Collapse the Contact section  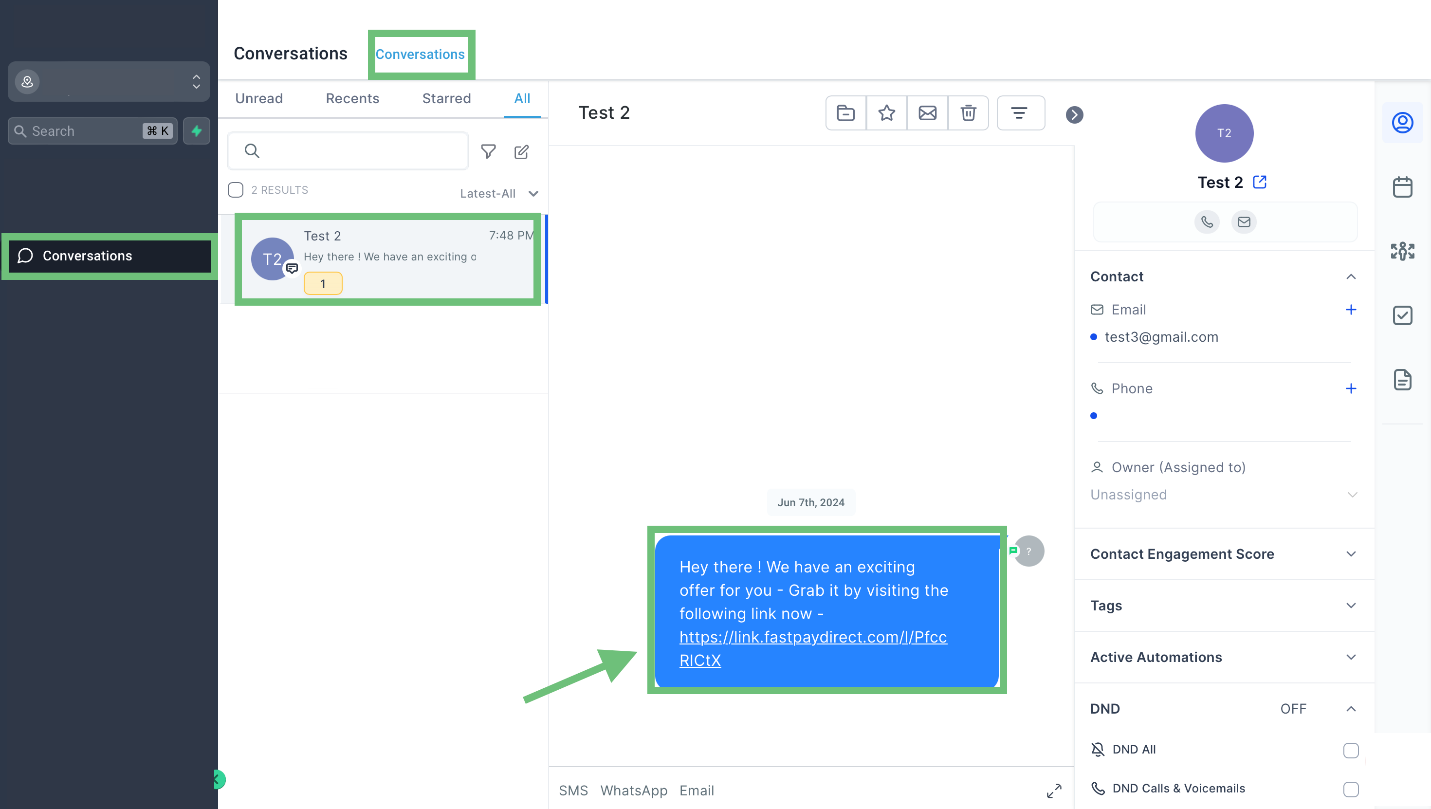tap(1351, 277)
